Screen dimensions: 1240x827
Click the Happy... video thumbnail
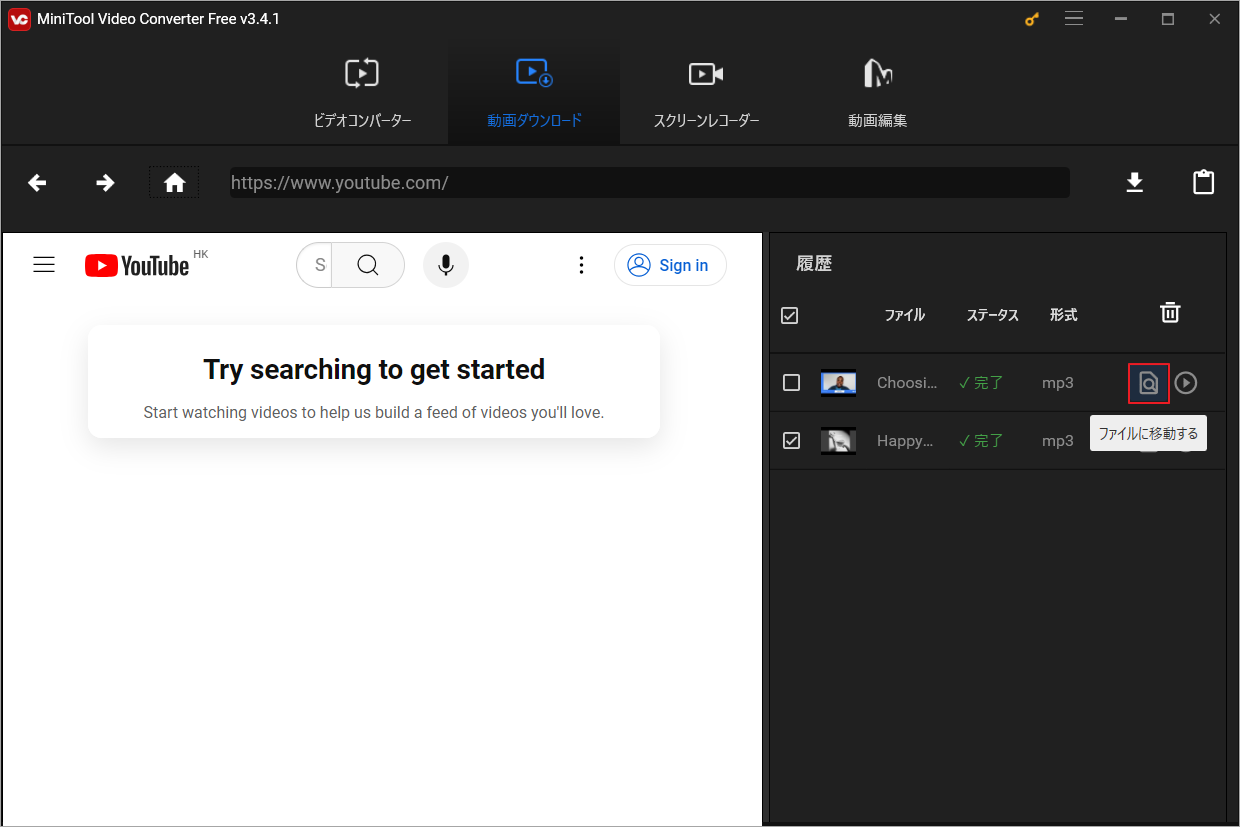coord(838,441)
